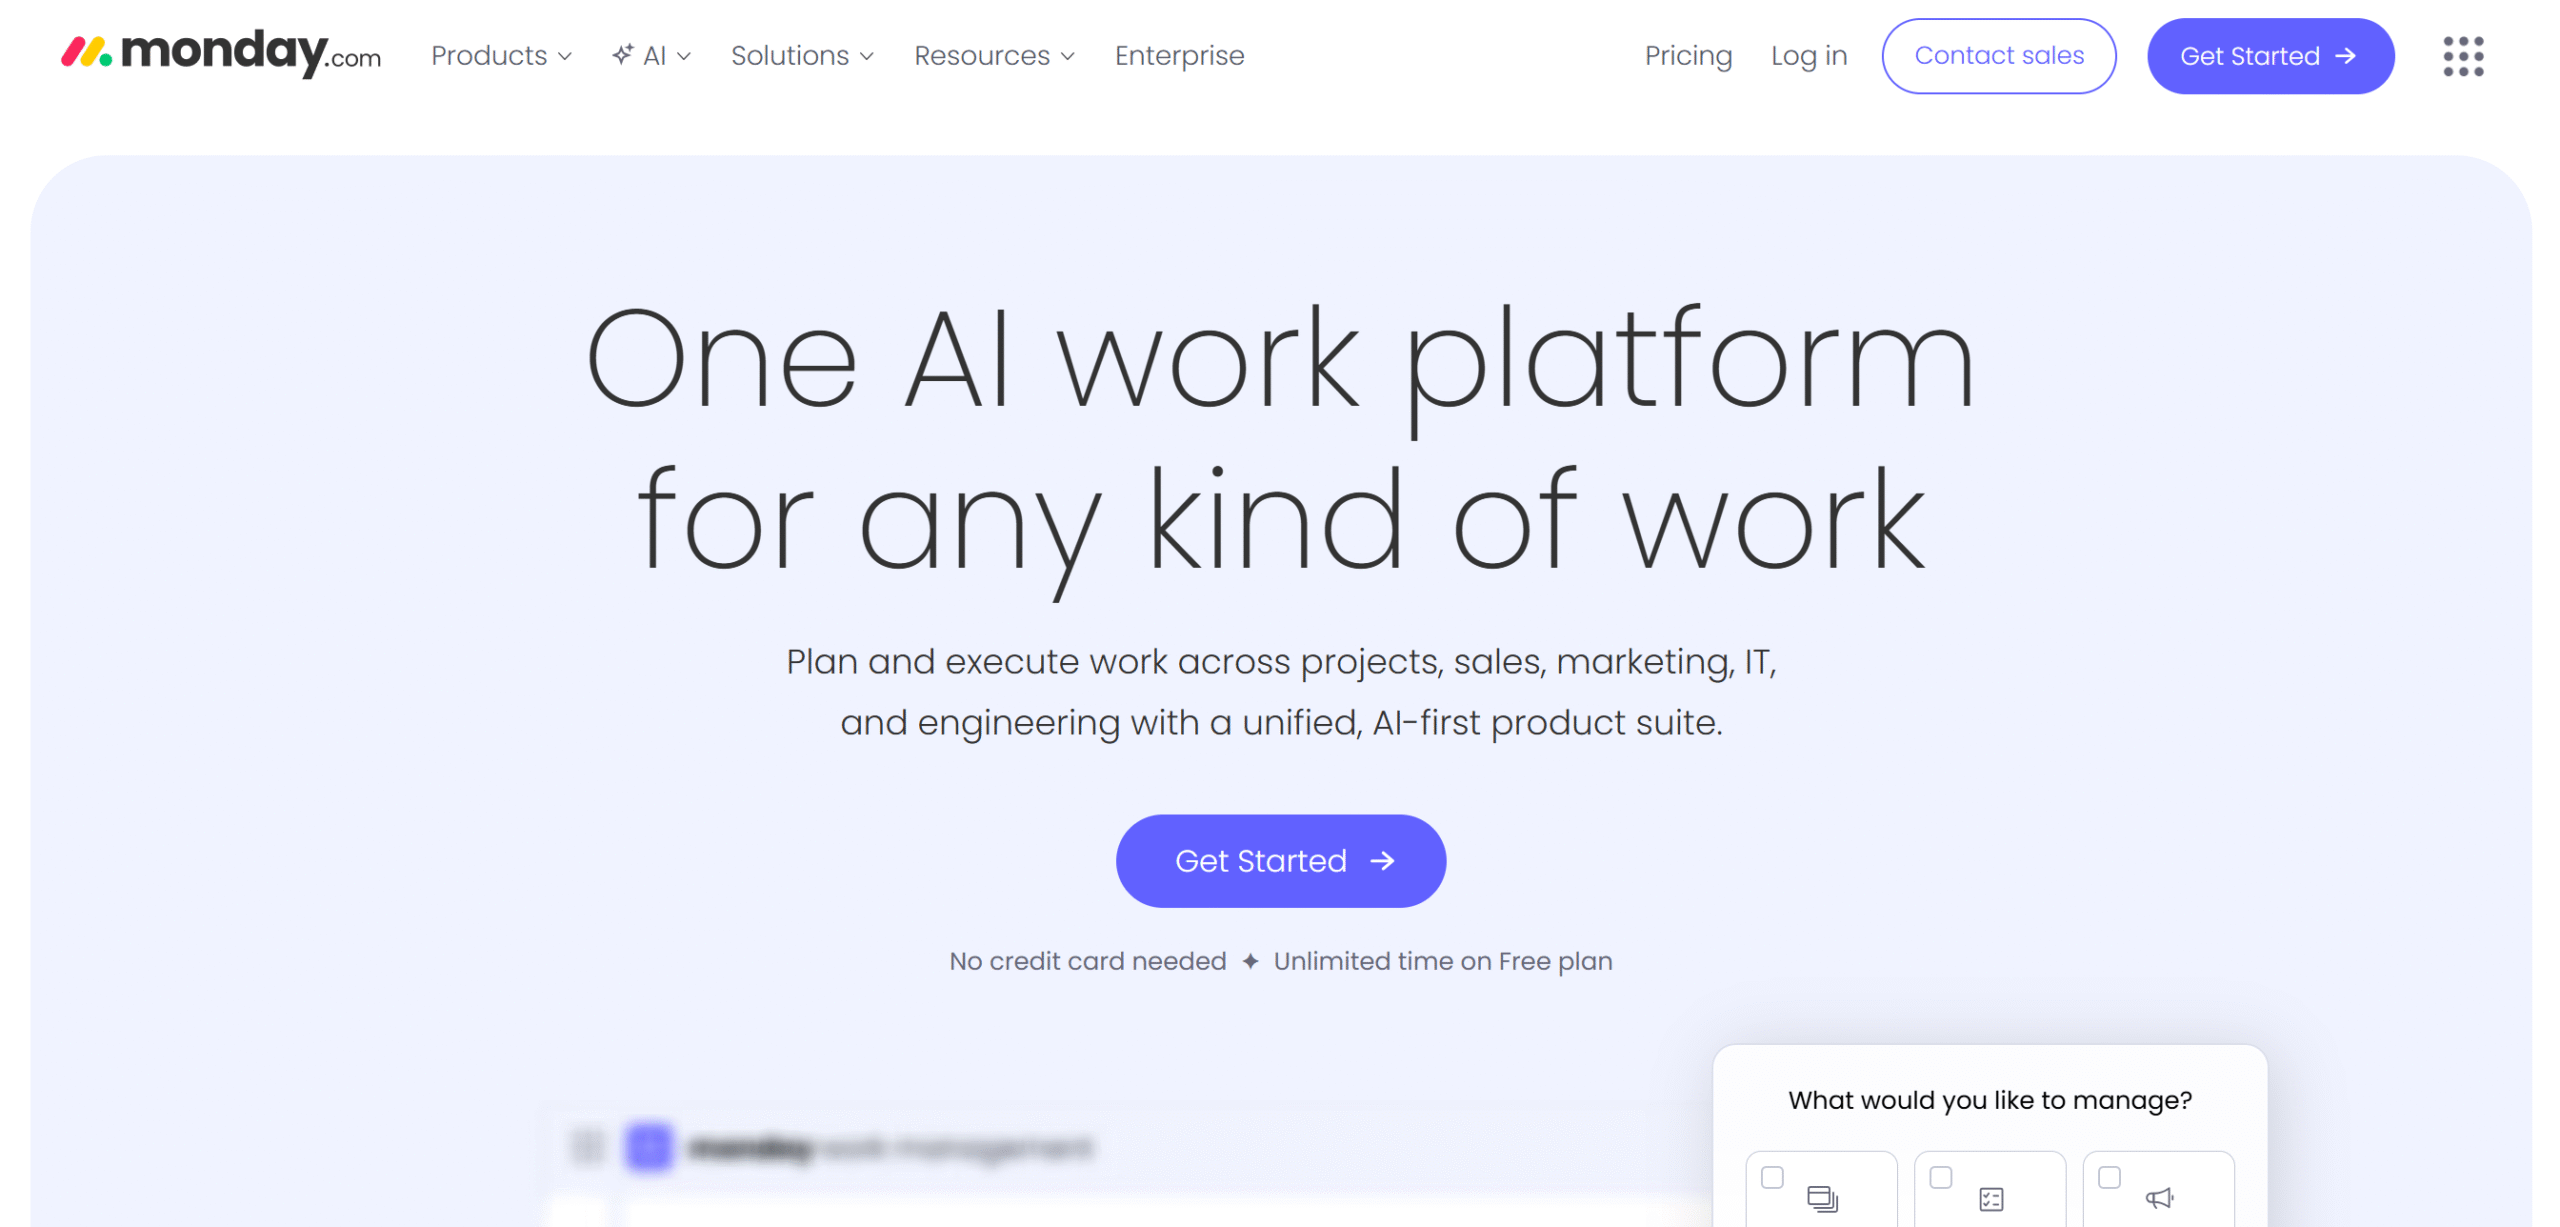The height and width of the screenshot is (1227, 2560).
Task: Check the box on stacked windows card
Action: pos(1772,1177)
